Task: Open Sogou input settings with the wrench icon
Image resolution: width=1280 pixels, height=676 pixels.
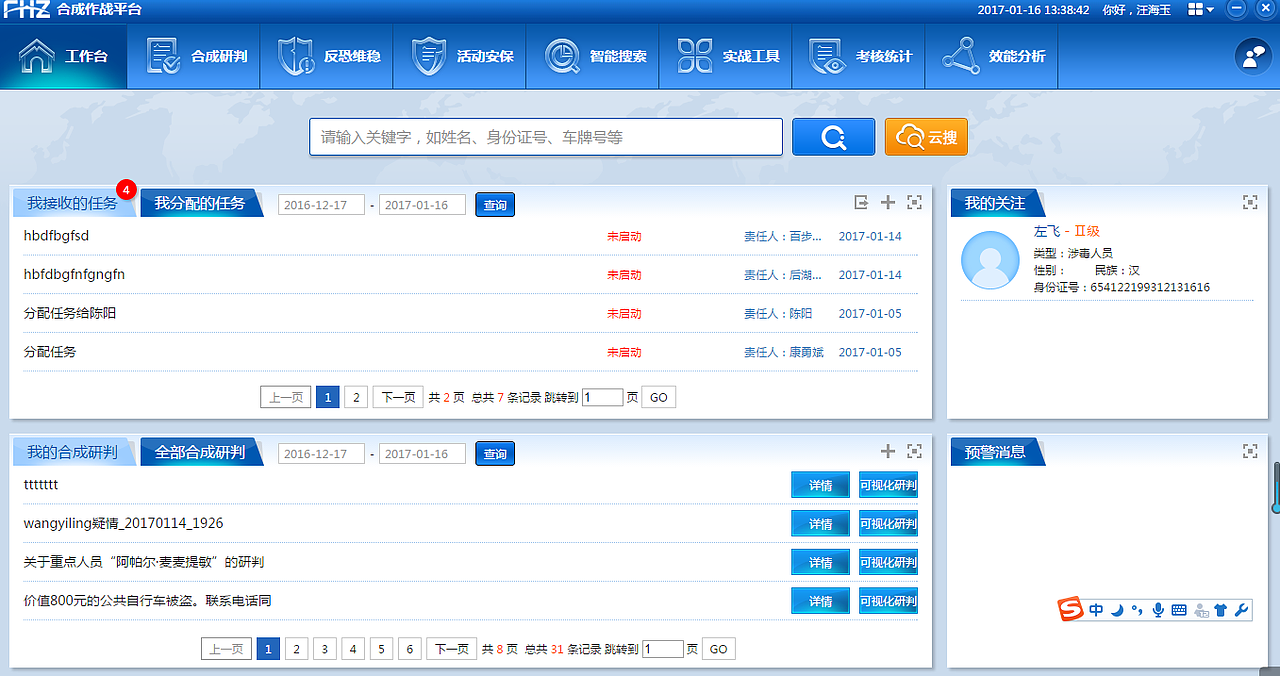Action: tap(1243, 610)
